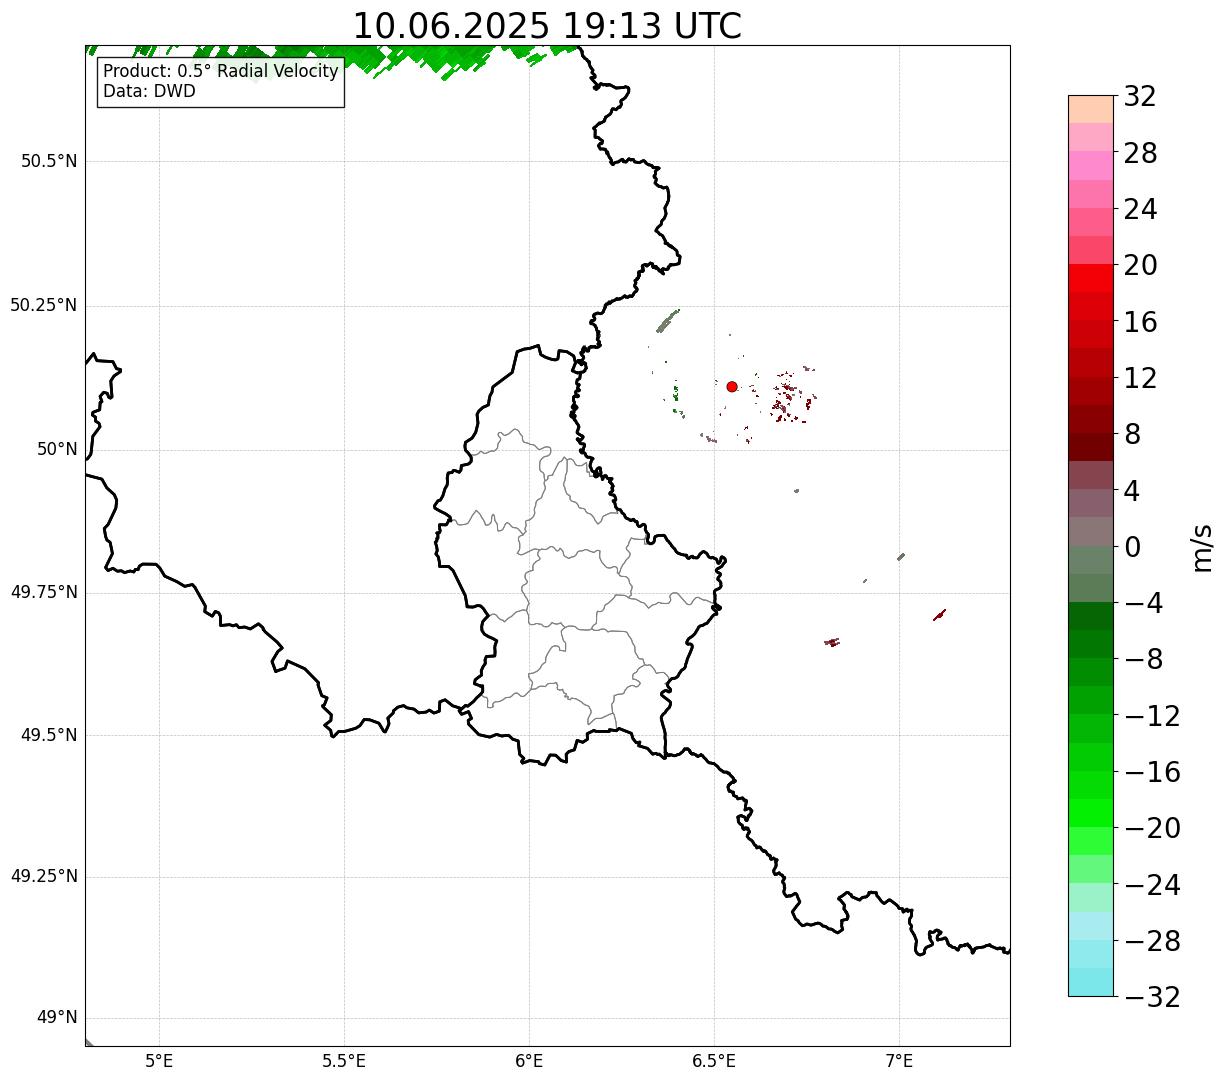The image size is (1225, 1081).
Task: Select the 50.25°N latitude label
Action: [44, 305]
